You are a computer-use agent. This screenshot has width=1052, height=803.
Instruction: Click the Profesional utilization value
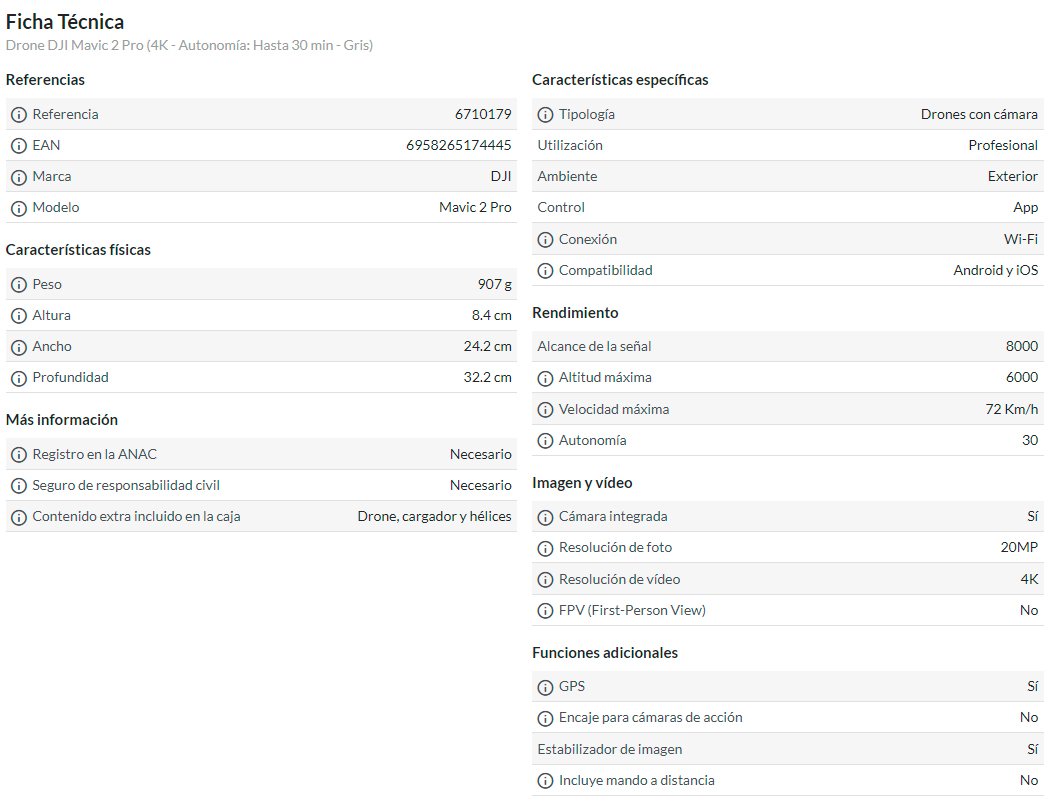click(x=1003, y=145)
